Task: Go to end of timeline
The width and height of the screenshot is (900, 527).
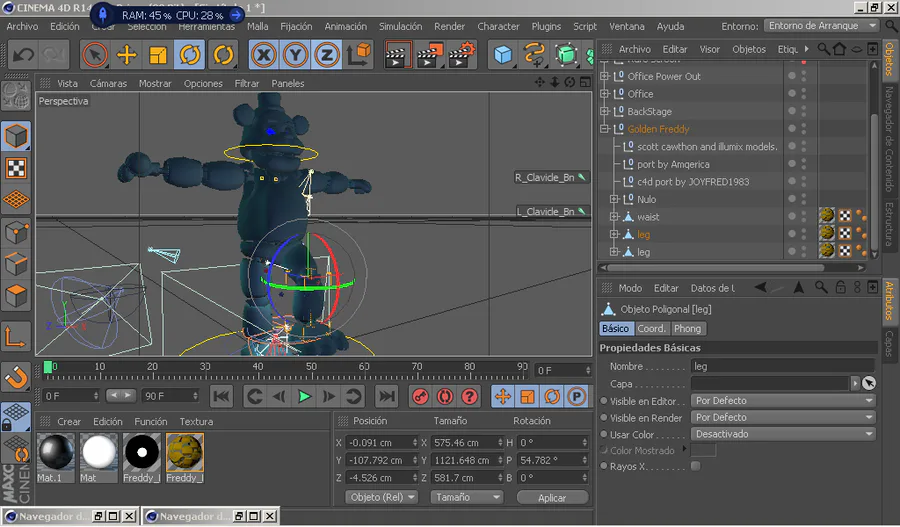Action: pyautogui.click(x=387, y=396)
